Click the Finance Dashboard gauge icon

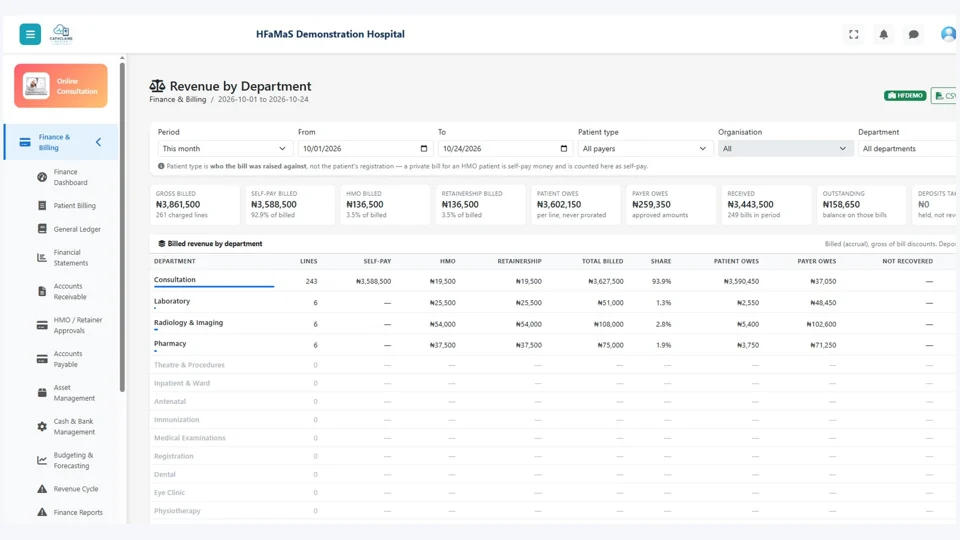pos(42,177)
